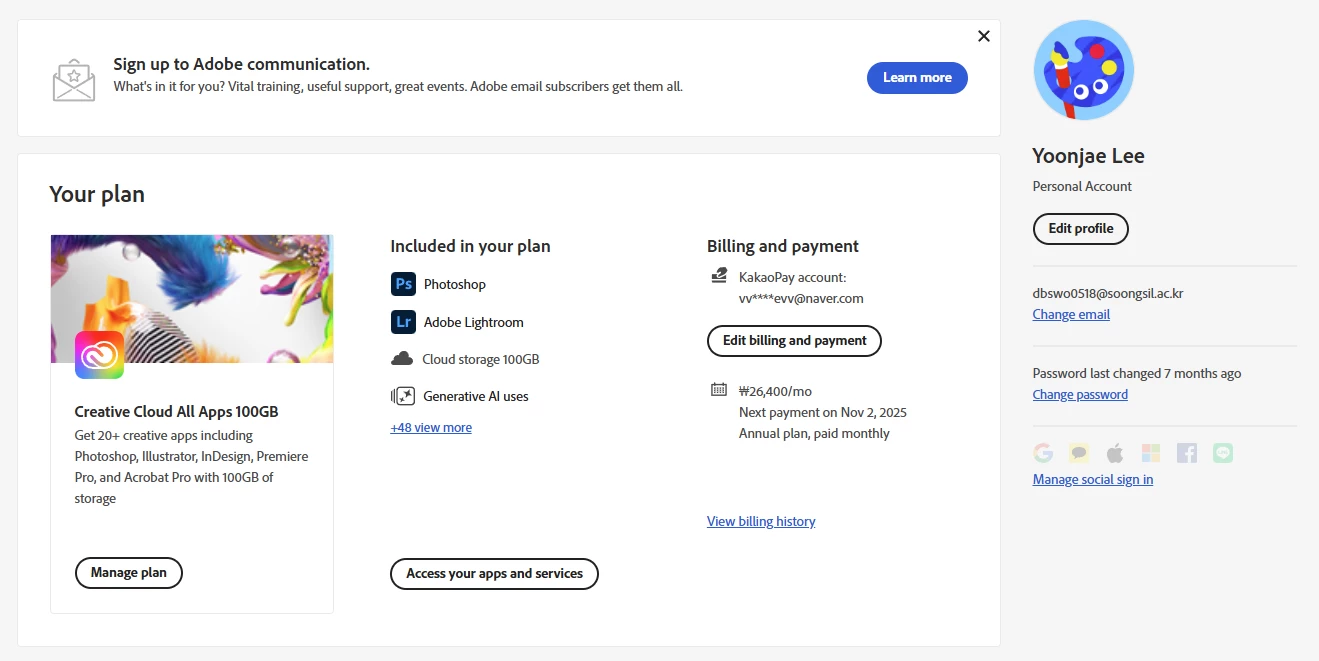The width and height of the screenshot is (1319, 661).
Task: Click the Creative Cloud rainbow logo icon
Action: click(x=99, y=355)
